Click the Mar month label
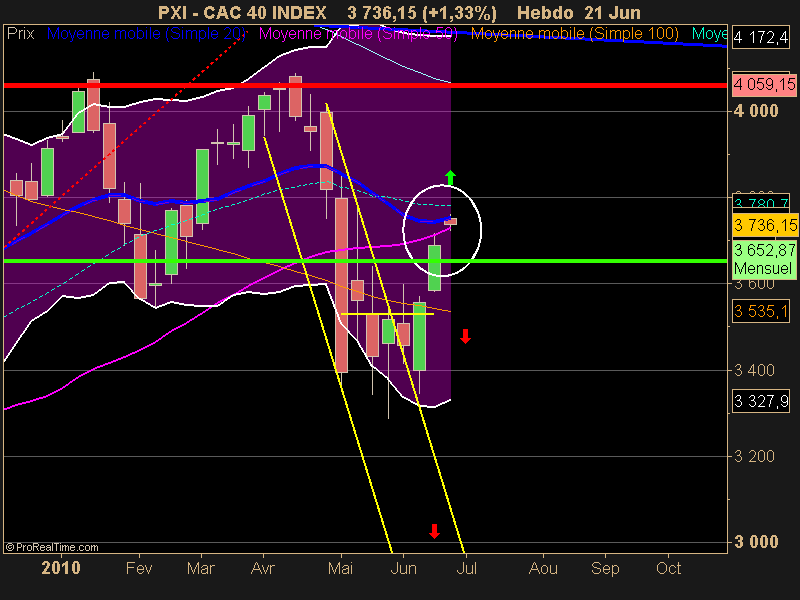 [201, 568]
